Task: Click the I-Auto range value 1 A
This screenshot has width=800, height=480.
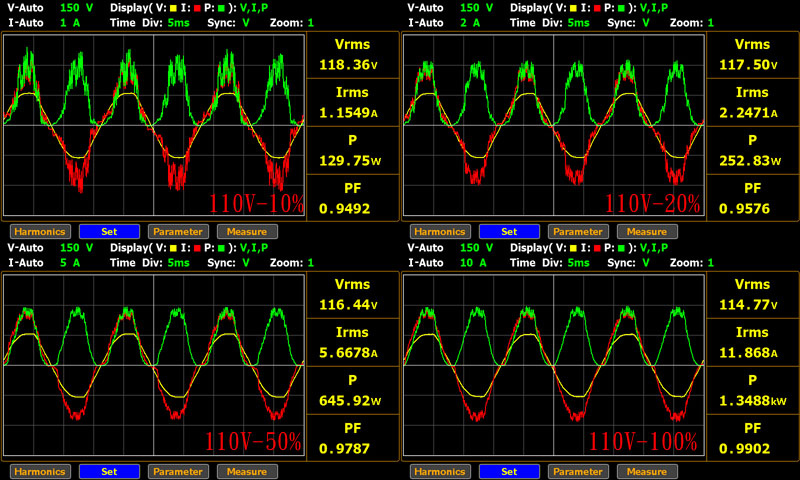Action: tap(70, 23)
